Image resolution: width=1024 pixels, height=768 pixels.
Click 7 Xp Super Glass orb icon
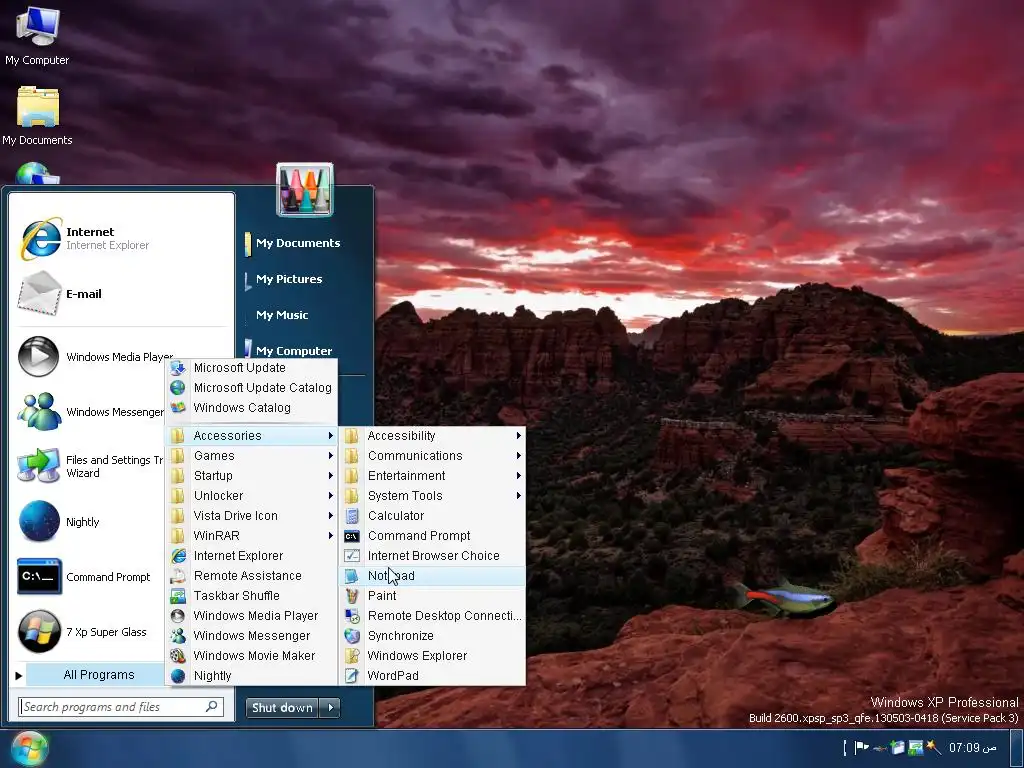(x=39, y=632)
